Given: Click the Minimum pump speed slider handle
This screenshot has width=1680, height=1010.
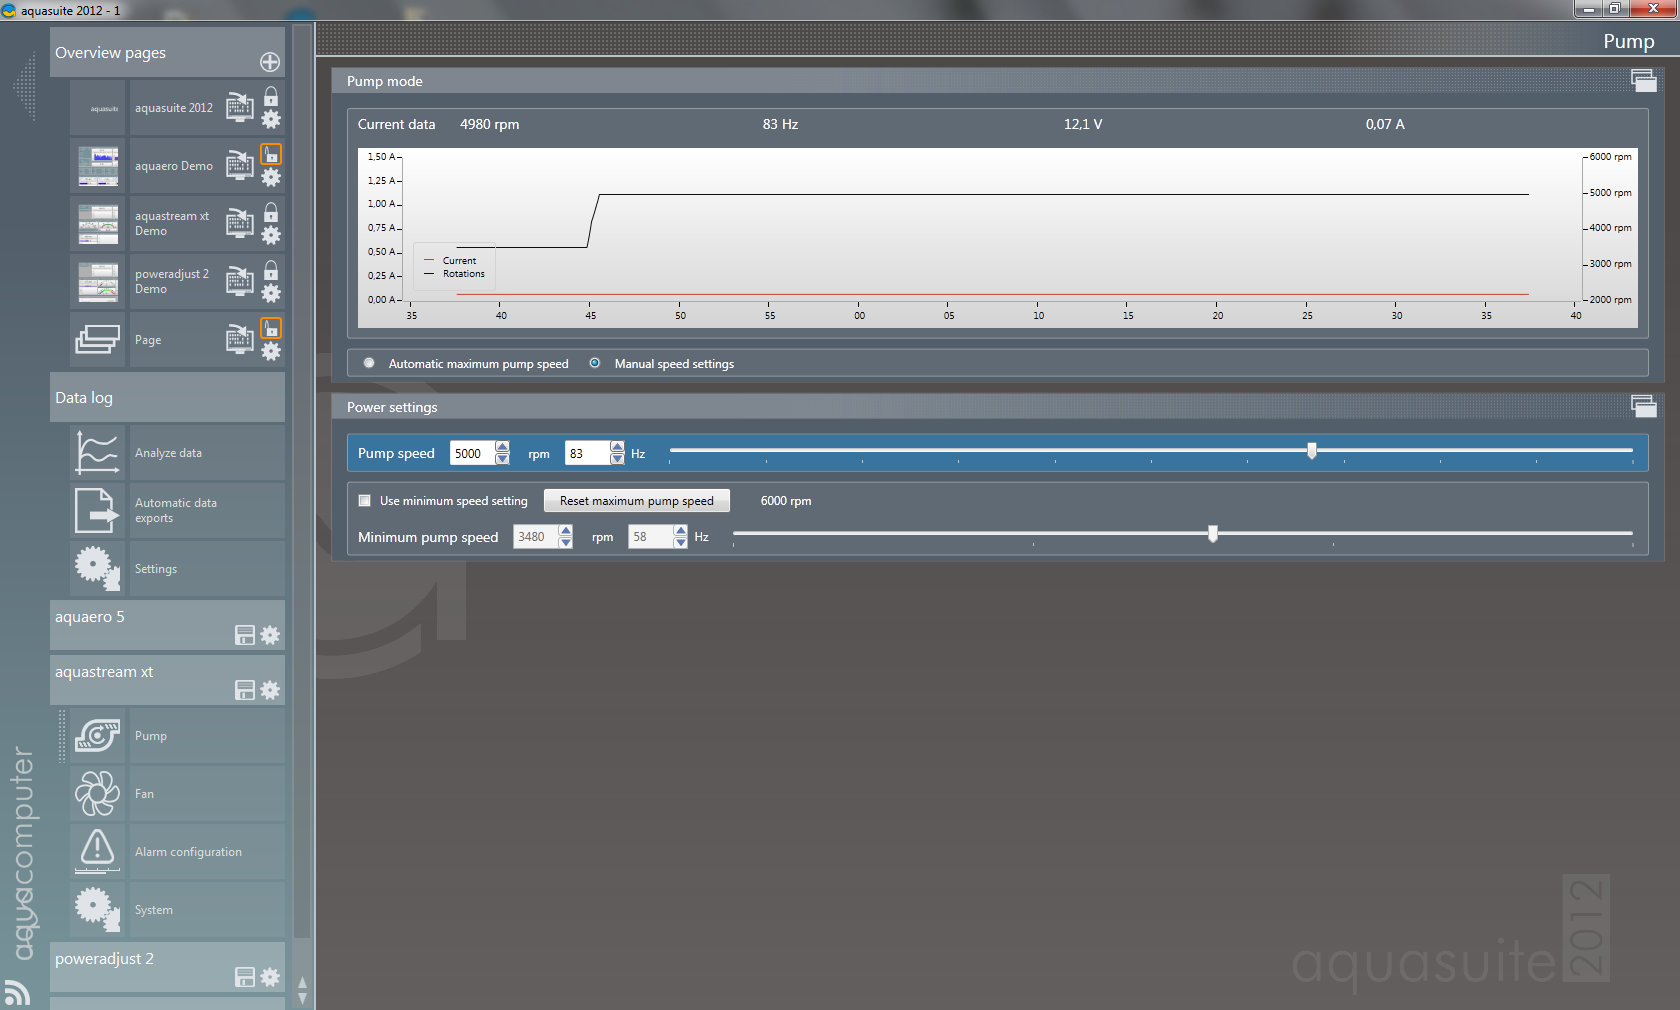Looking at the screenshot, I should 1213,534.
